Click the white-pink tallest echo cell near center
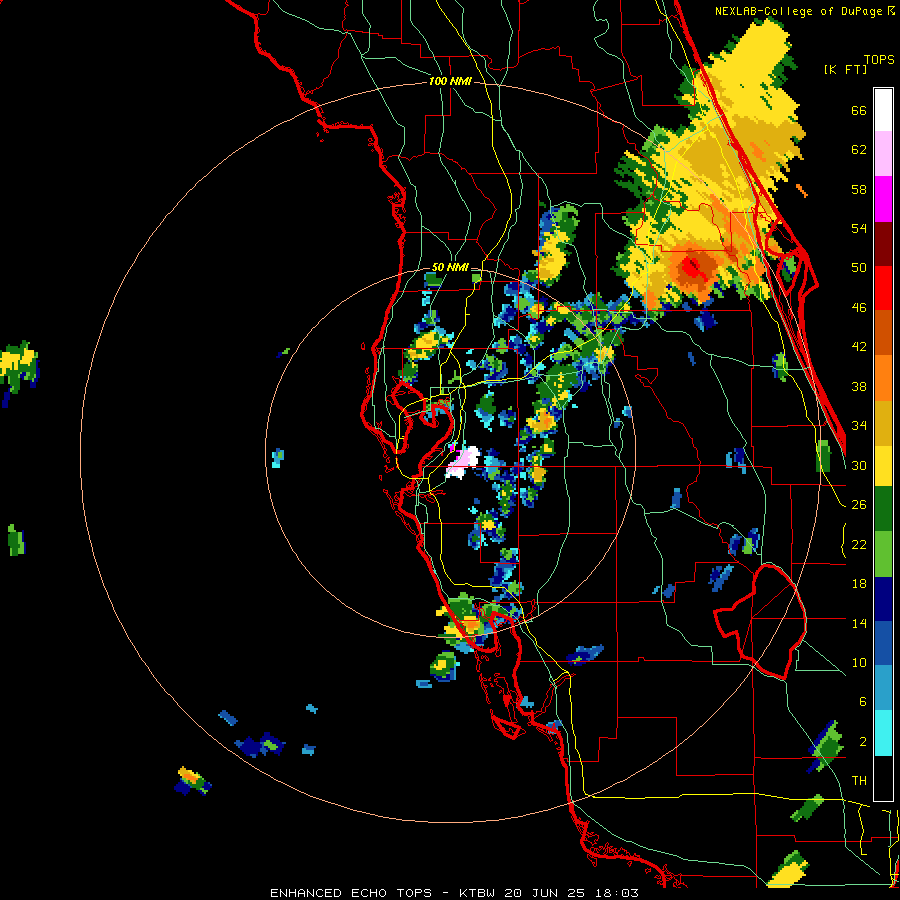The height and width of the screenshot is (900, 900). [x=463, y=463]
